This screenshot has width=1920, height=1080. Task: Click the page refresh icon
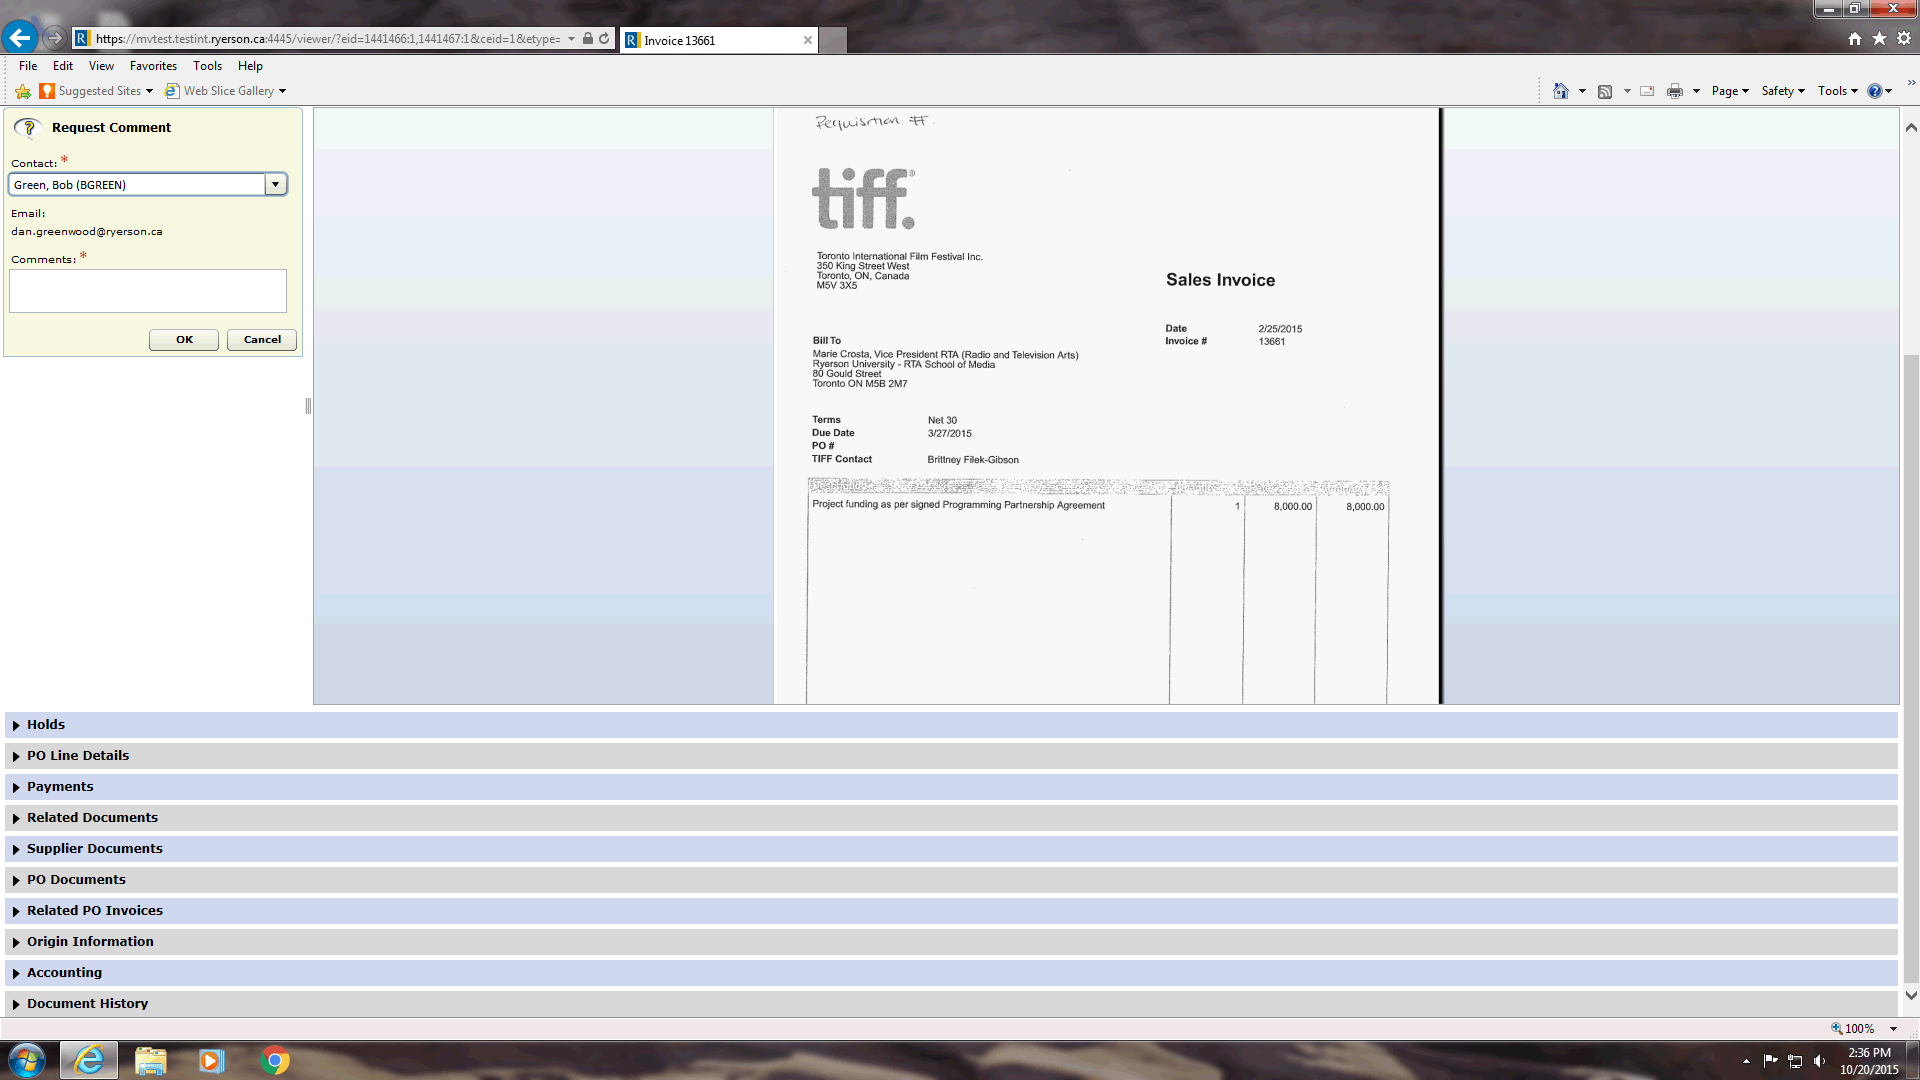pos(604,39)
